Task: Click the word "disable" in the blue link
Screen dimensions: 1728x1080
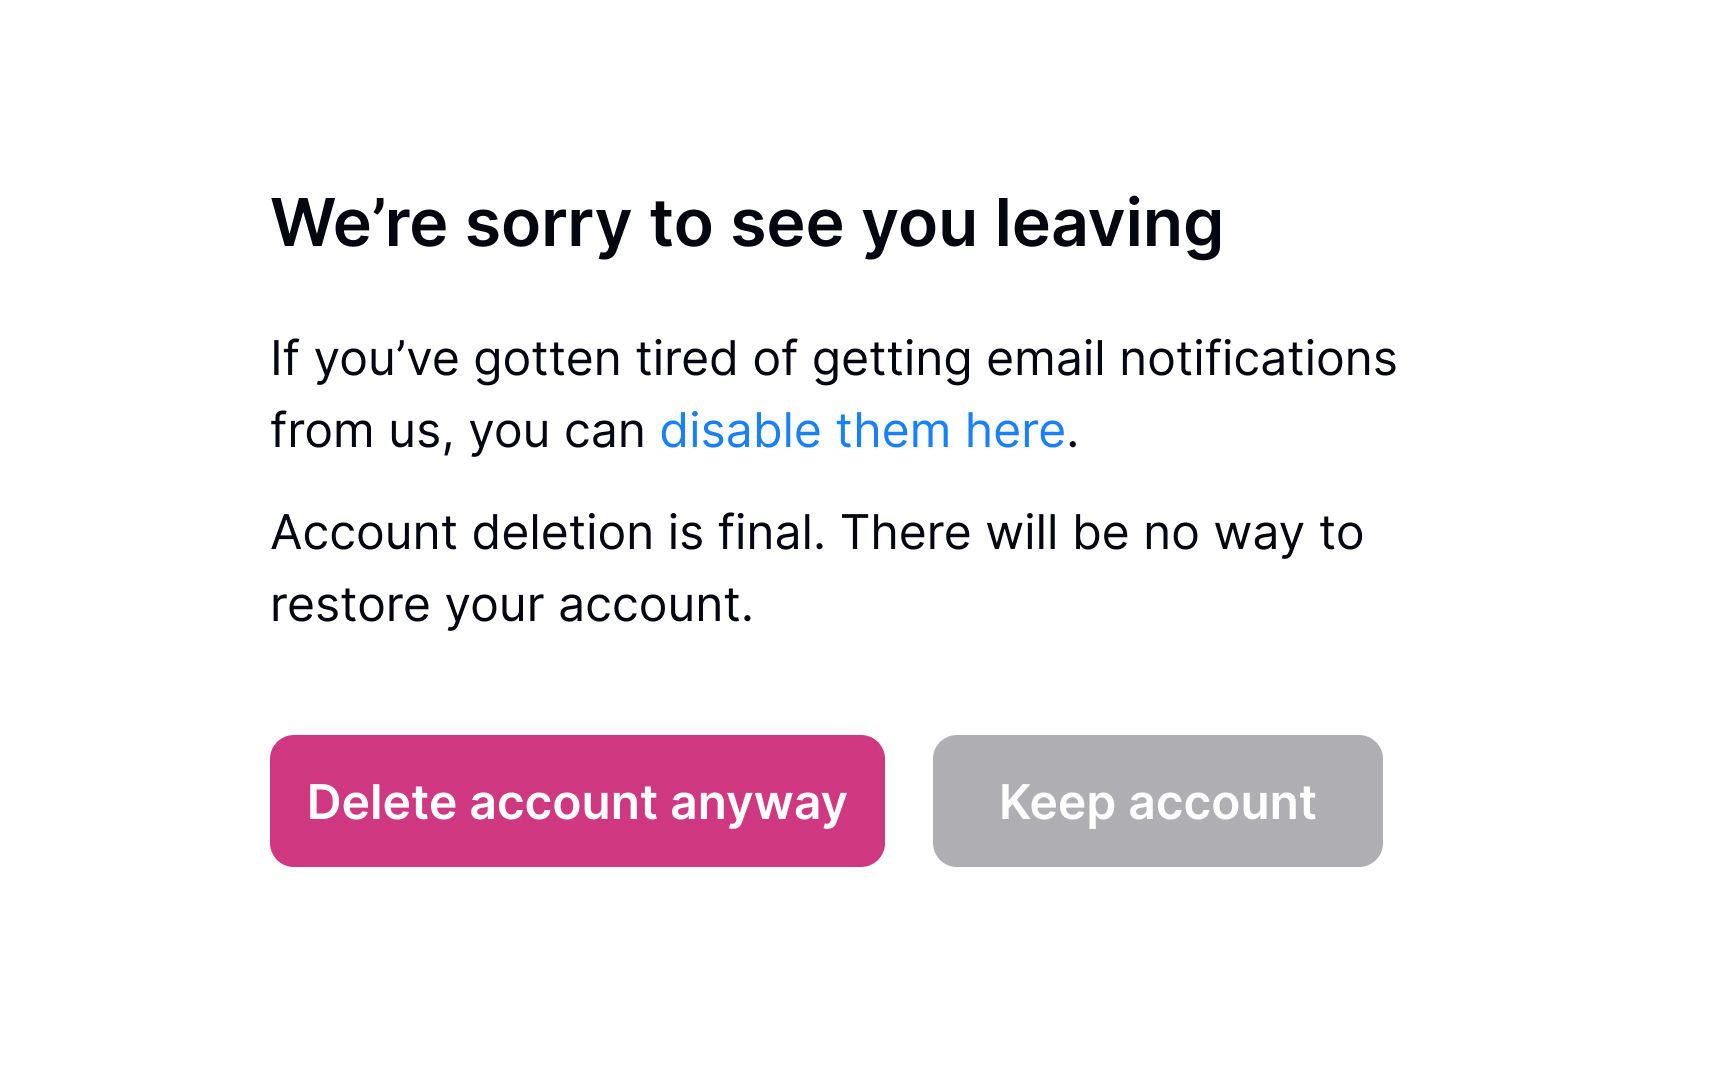Action: (740, 431)
